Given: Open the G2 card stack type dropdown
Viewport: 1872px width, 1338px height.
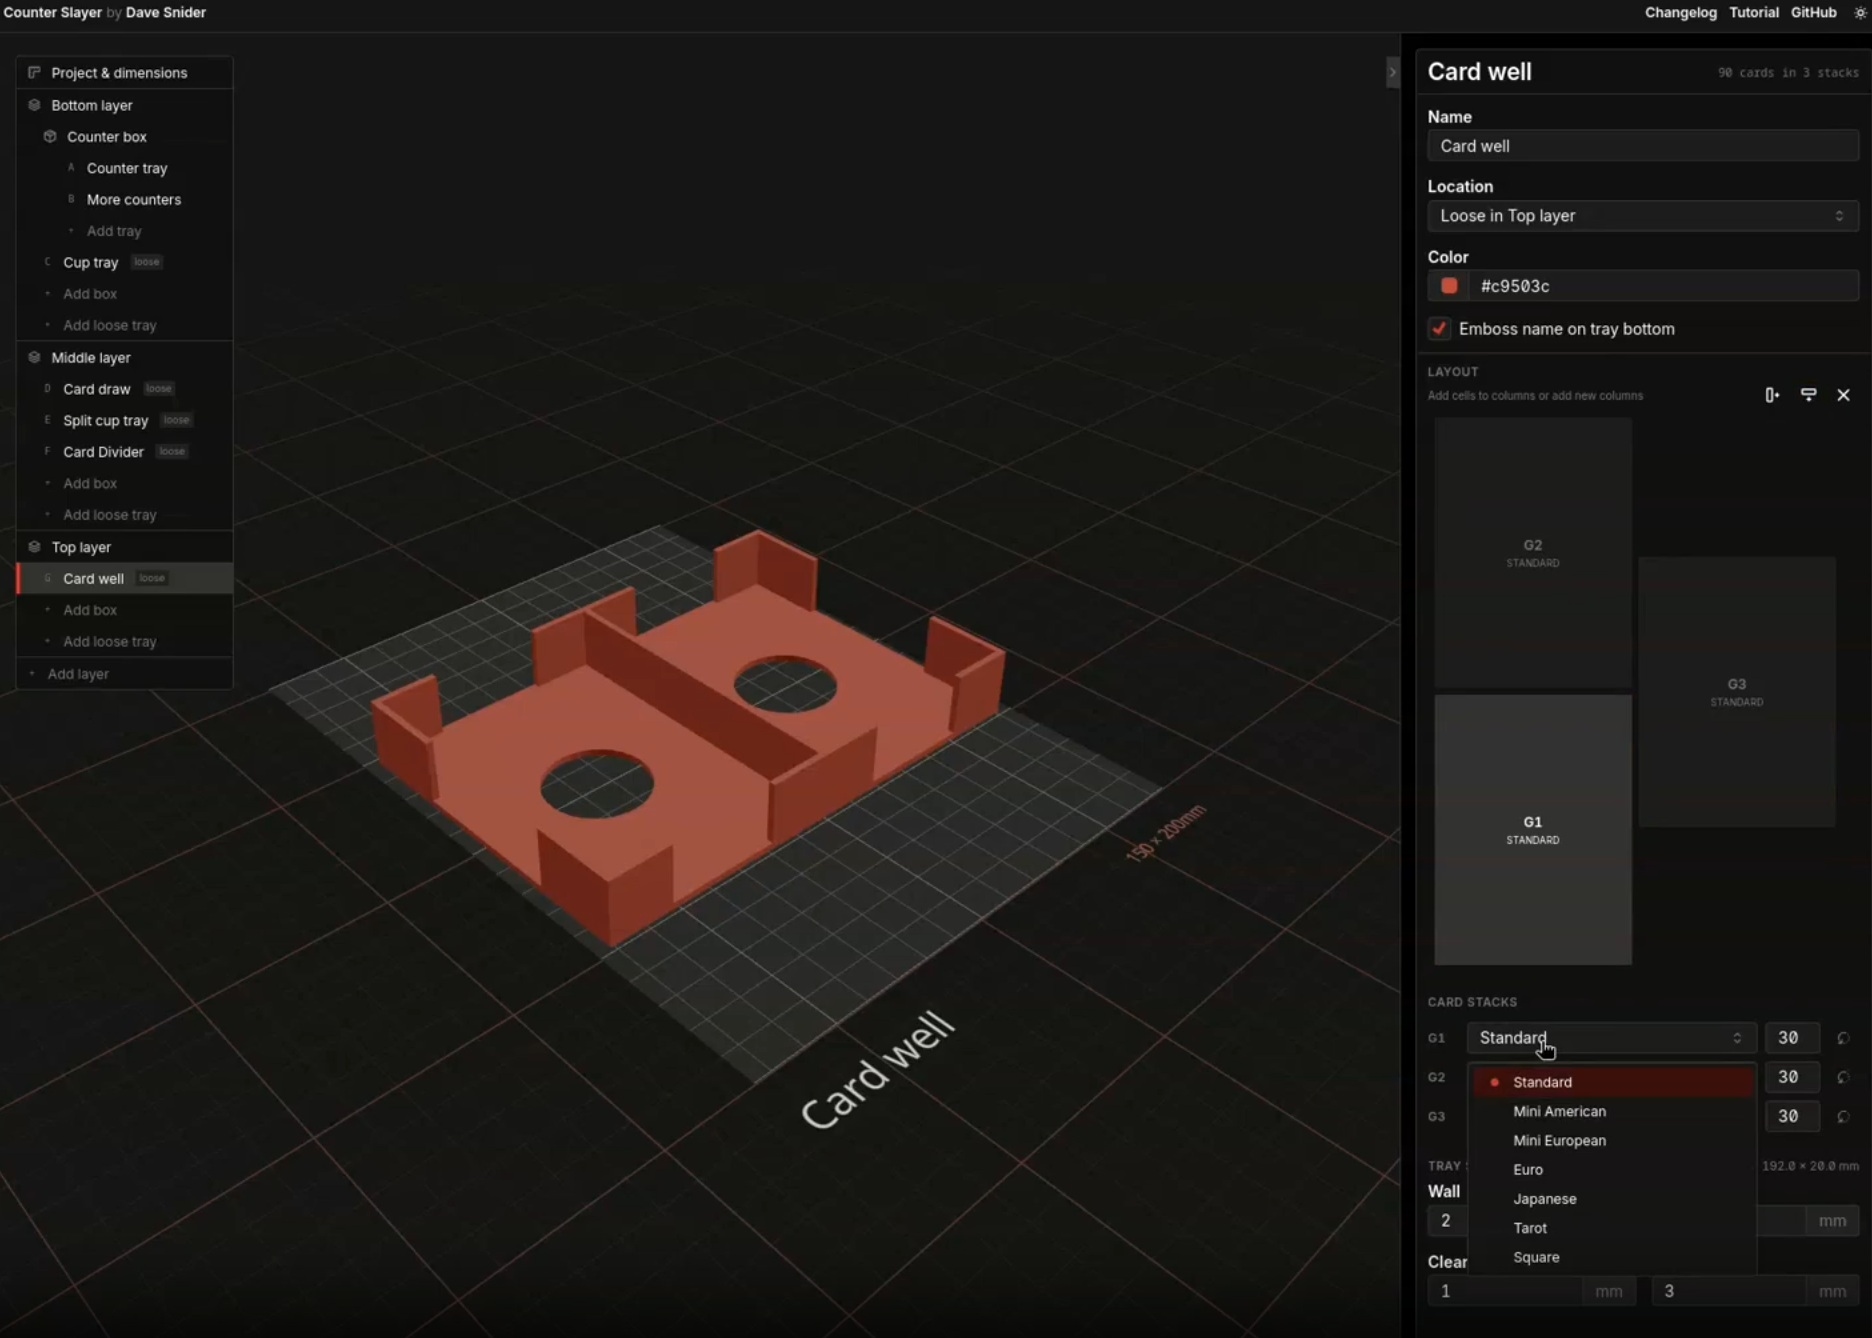Looking at the screenshot, I should click(x=1608, y=1077).
